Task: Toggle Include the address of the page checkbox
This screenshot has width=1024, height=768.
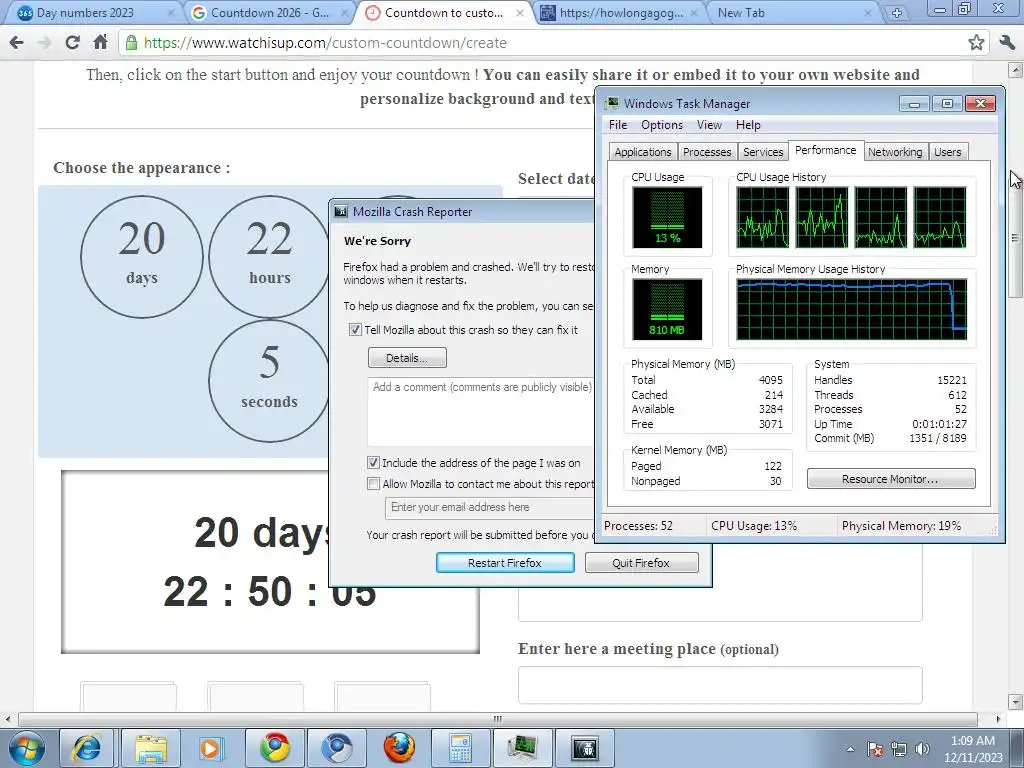Action: (373, 463)
